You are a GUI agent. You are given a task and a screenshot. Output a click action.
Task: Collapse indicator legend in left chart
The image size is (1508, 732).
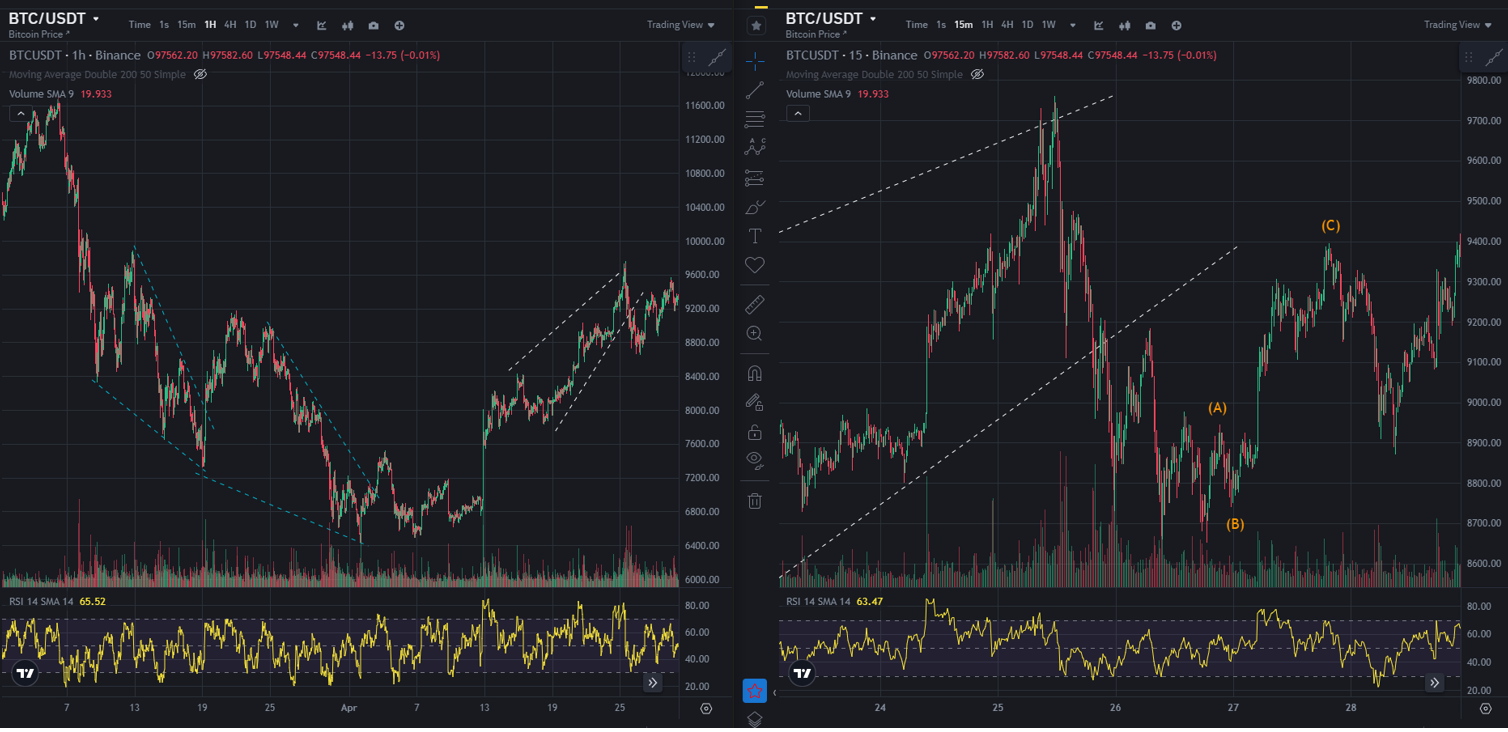20,114
